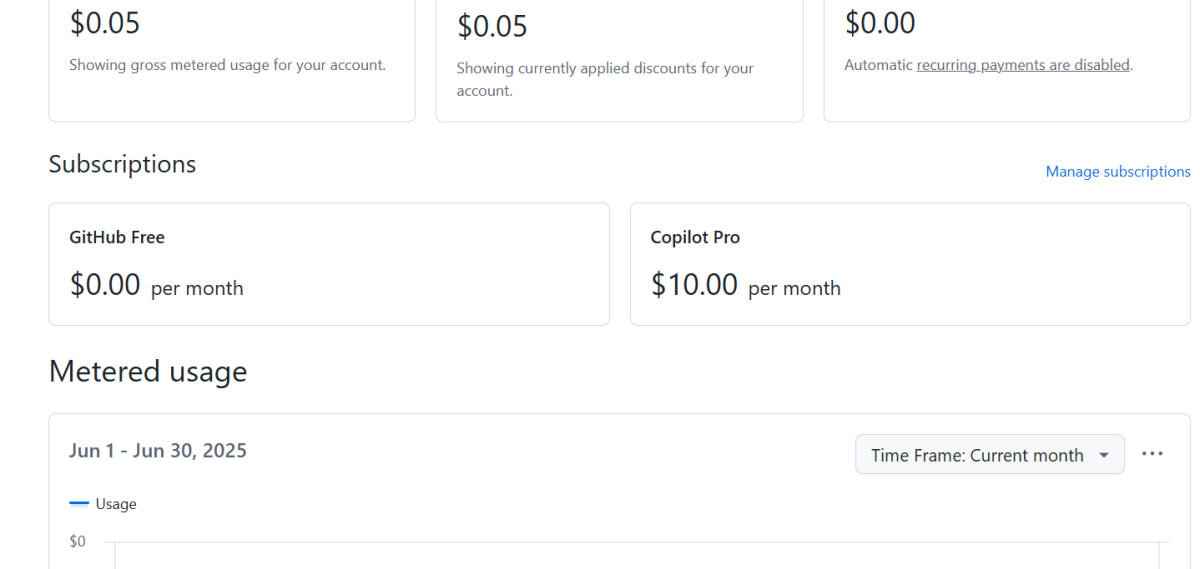
Task: Click the Metered usage section heading
Action: pos(147,372)
